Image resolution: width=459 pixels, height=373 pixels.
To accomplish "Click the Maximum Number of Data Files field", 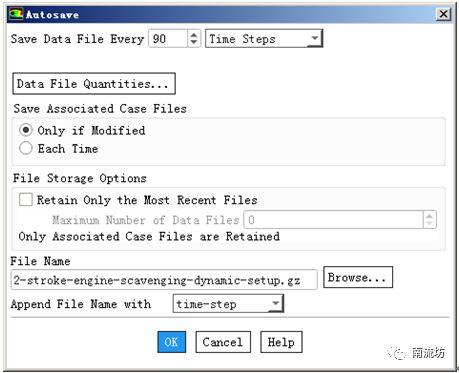I will 334,220.
